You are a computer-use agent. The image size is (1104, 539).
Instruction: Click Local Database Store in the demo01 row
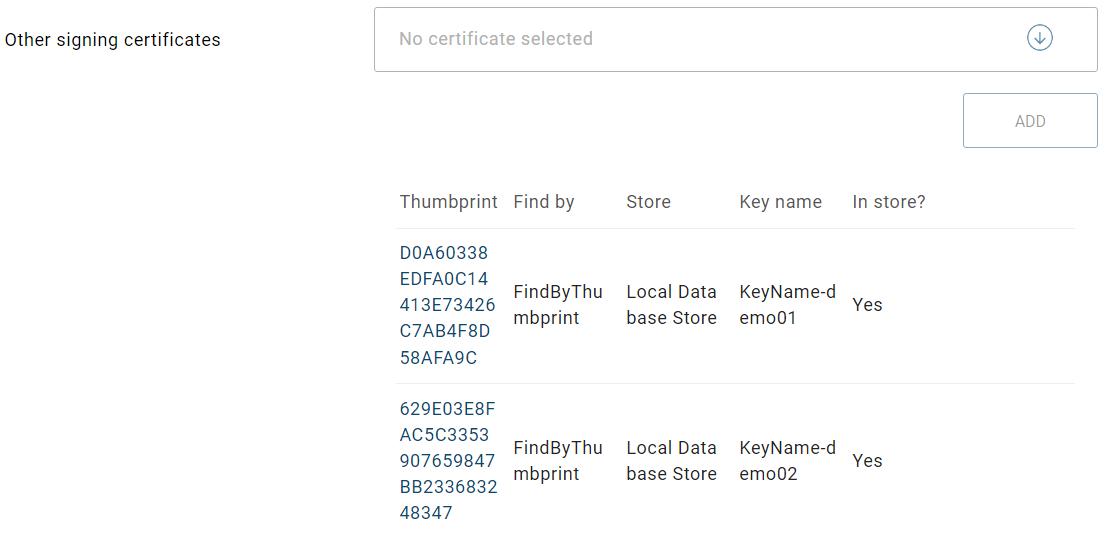coord(671,305)
